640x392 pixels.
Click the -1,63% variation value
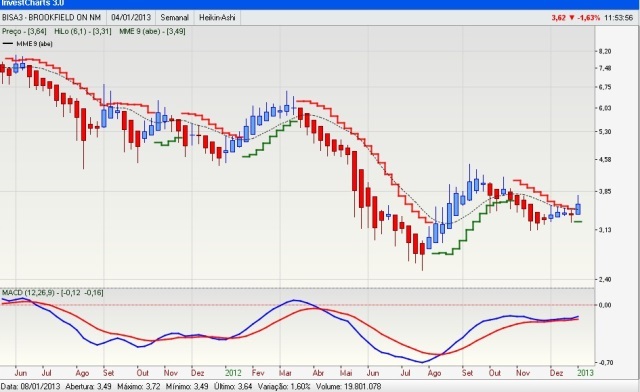tap(588, 18)
